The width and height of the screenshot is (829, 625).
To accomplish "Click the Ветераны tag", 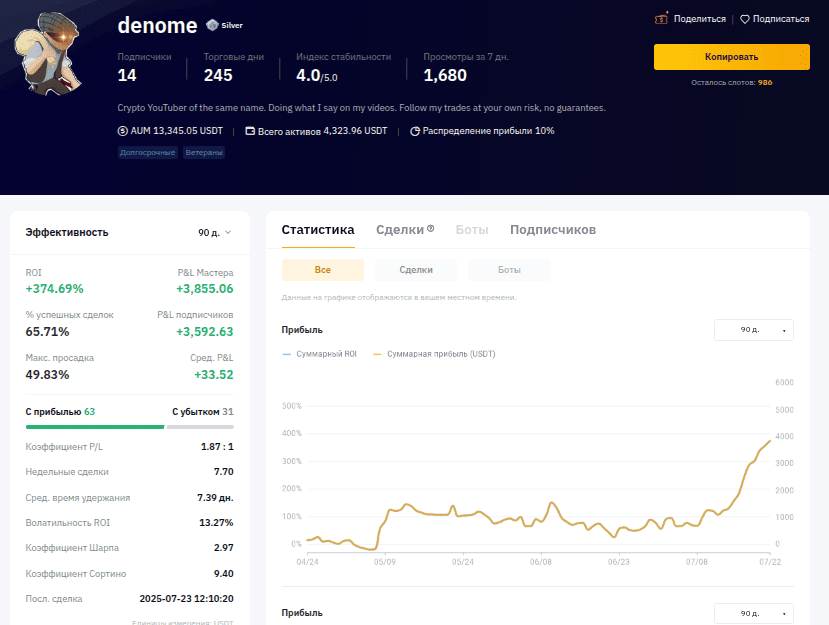I will point(204,152).
